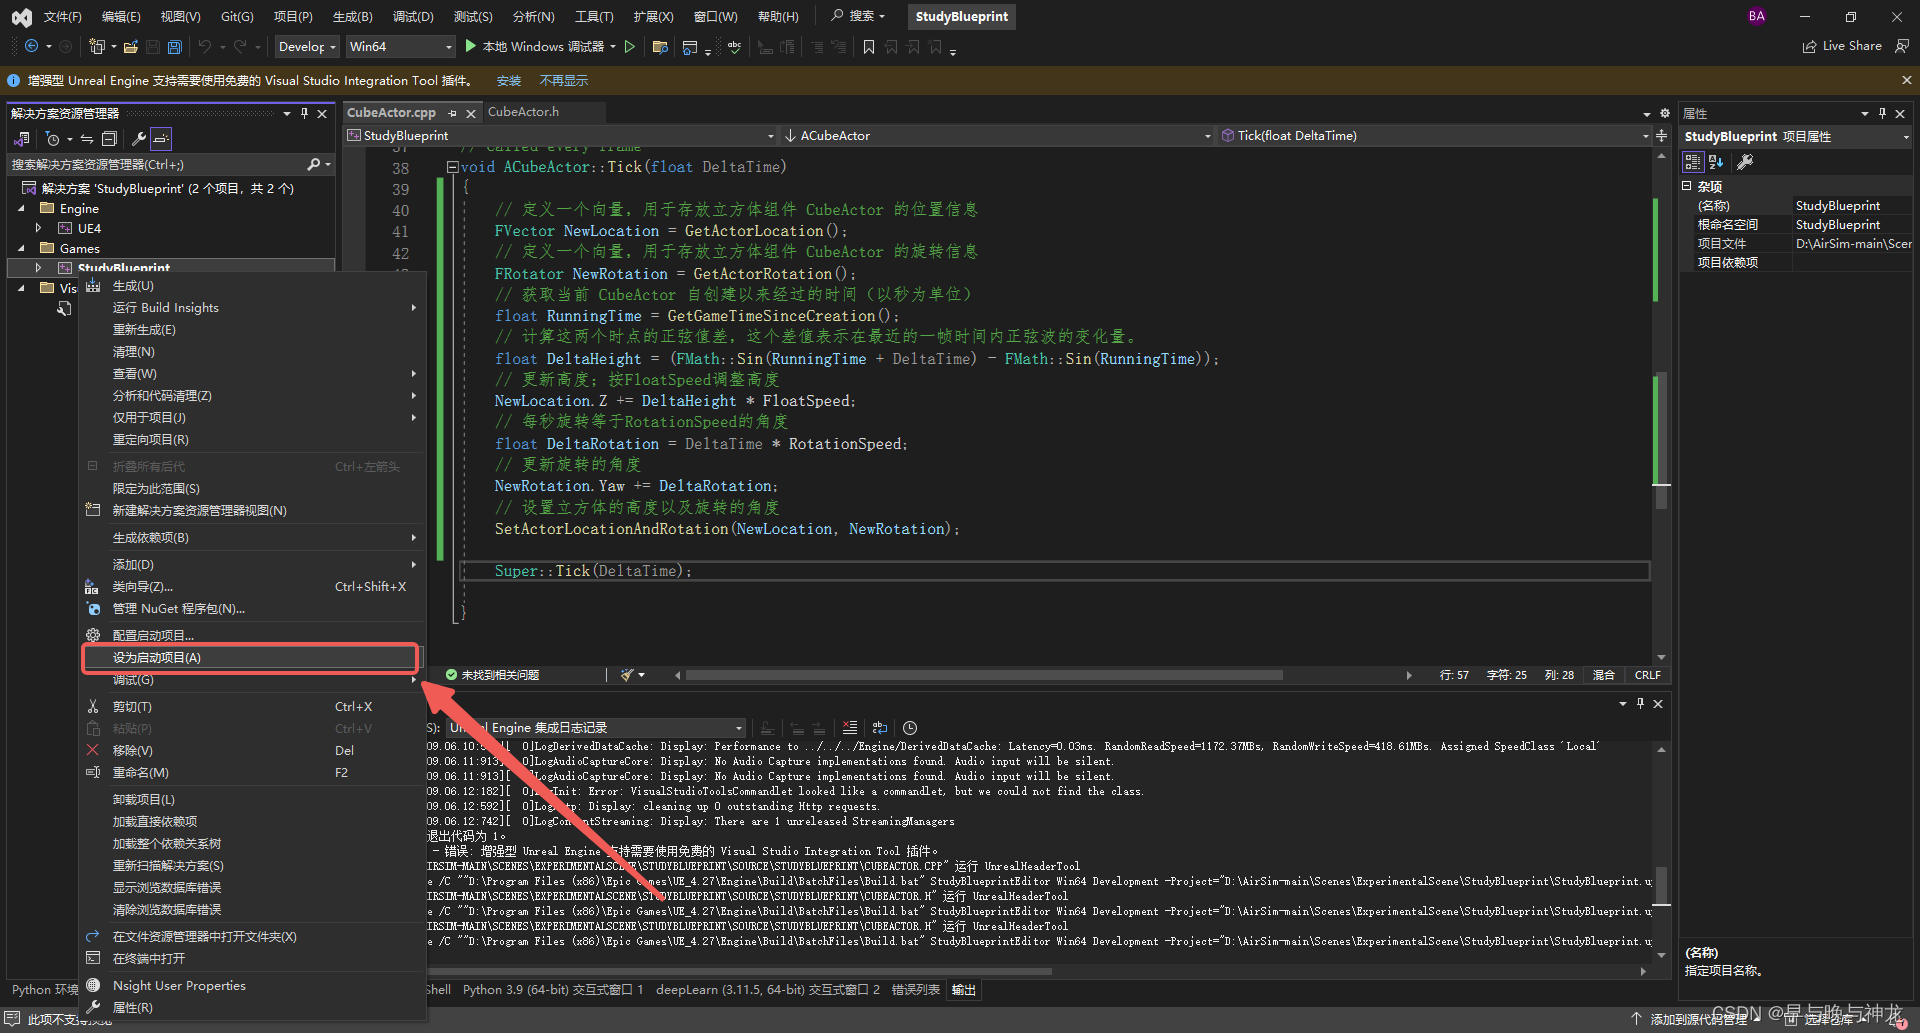Click code cleanup brush icon below editor

[627, 675]
